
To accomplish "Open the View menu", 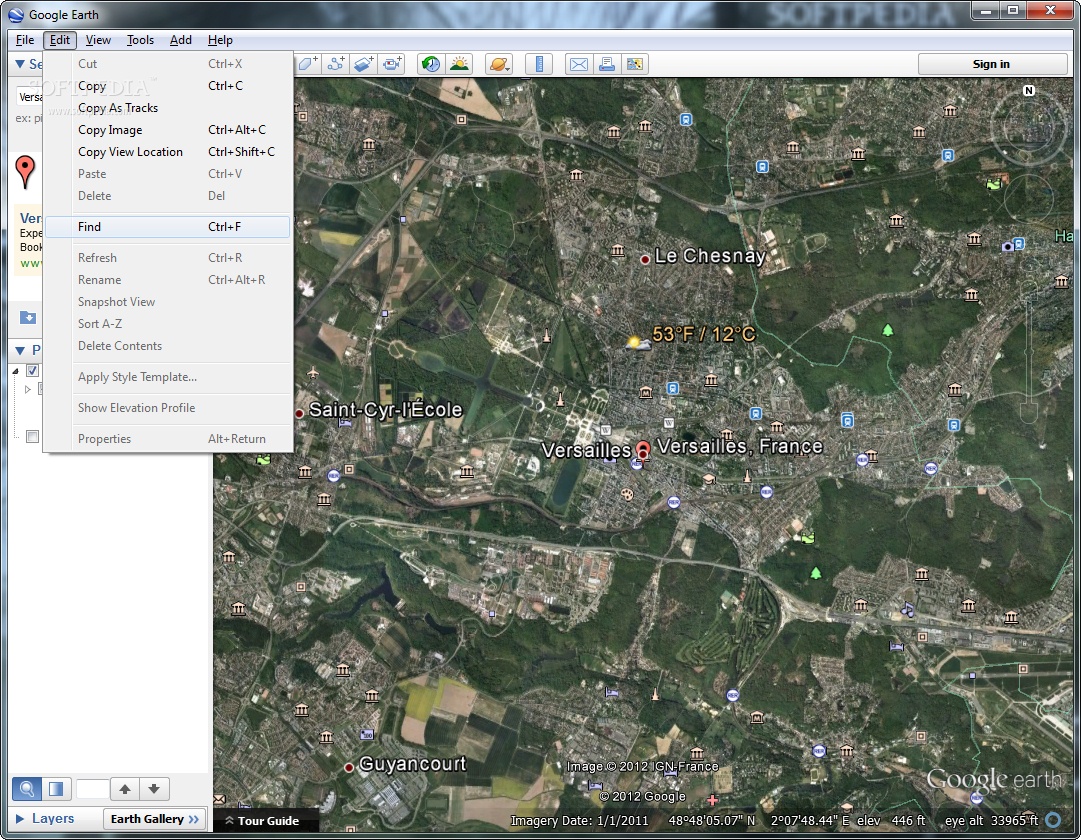I will tap(98, 40).
